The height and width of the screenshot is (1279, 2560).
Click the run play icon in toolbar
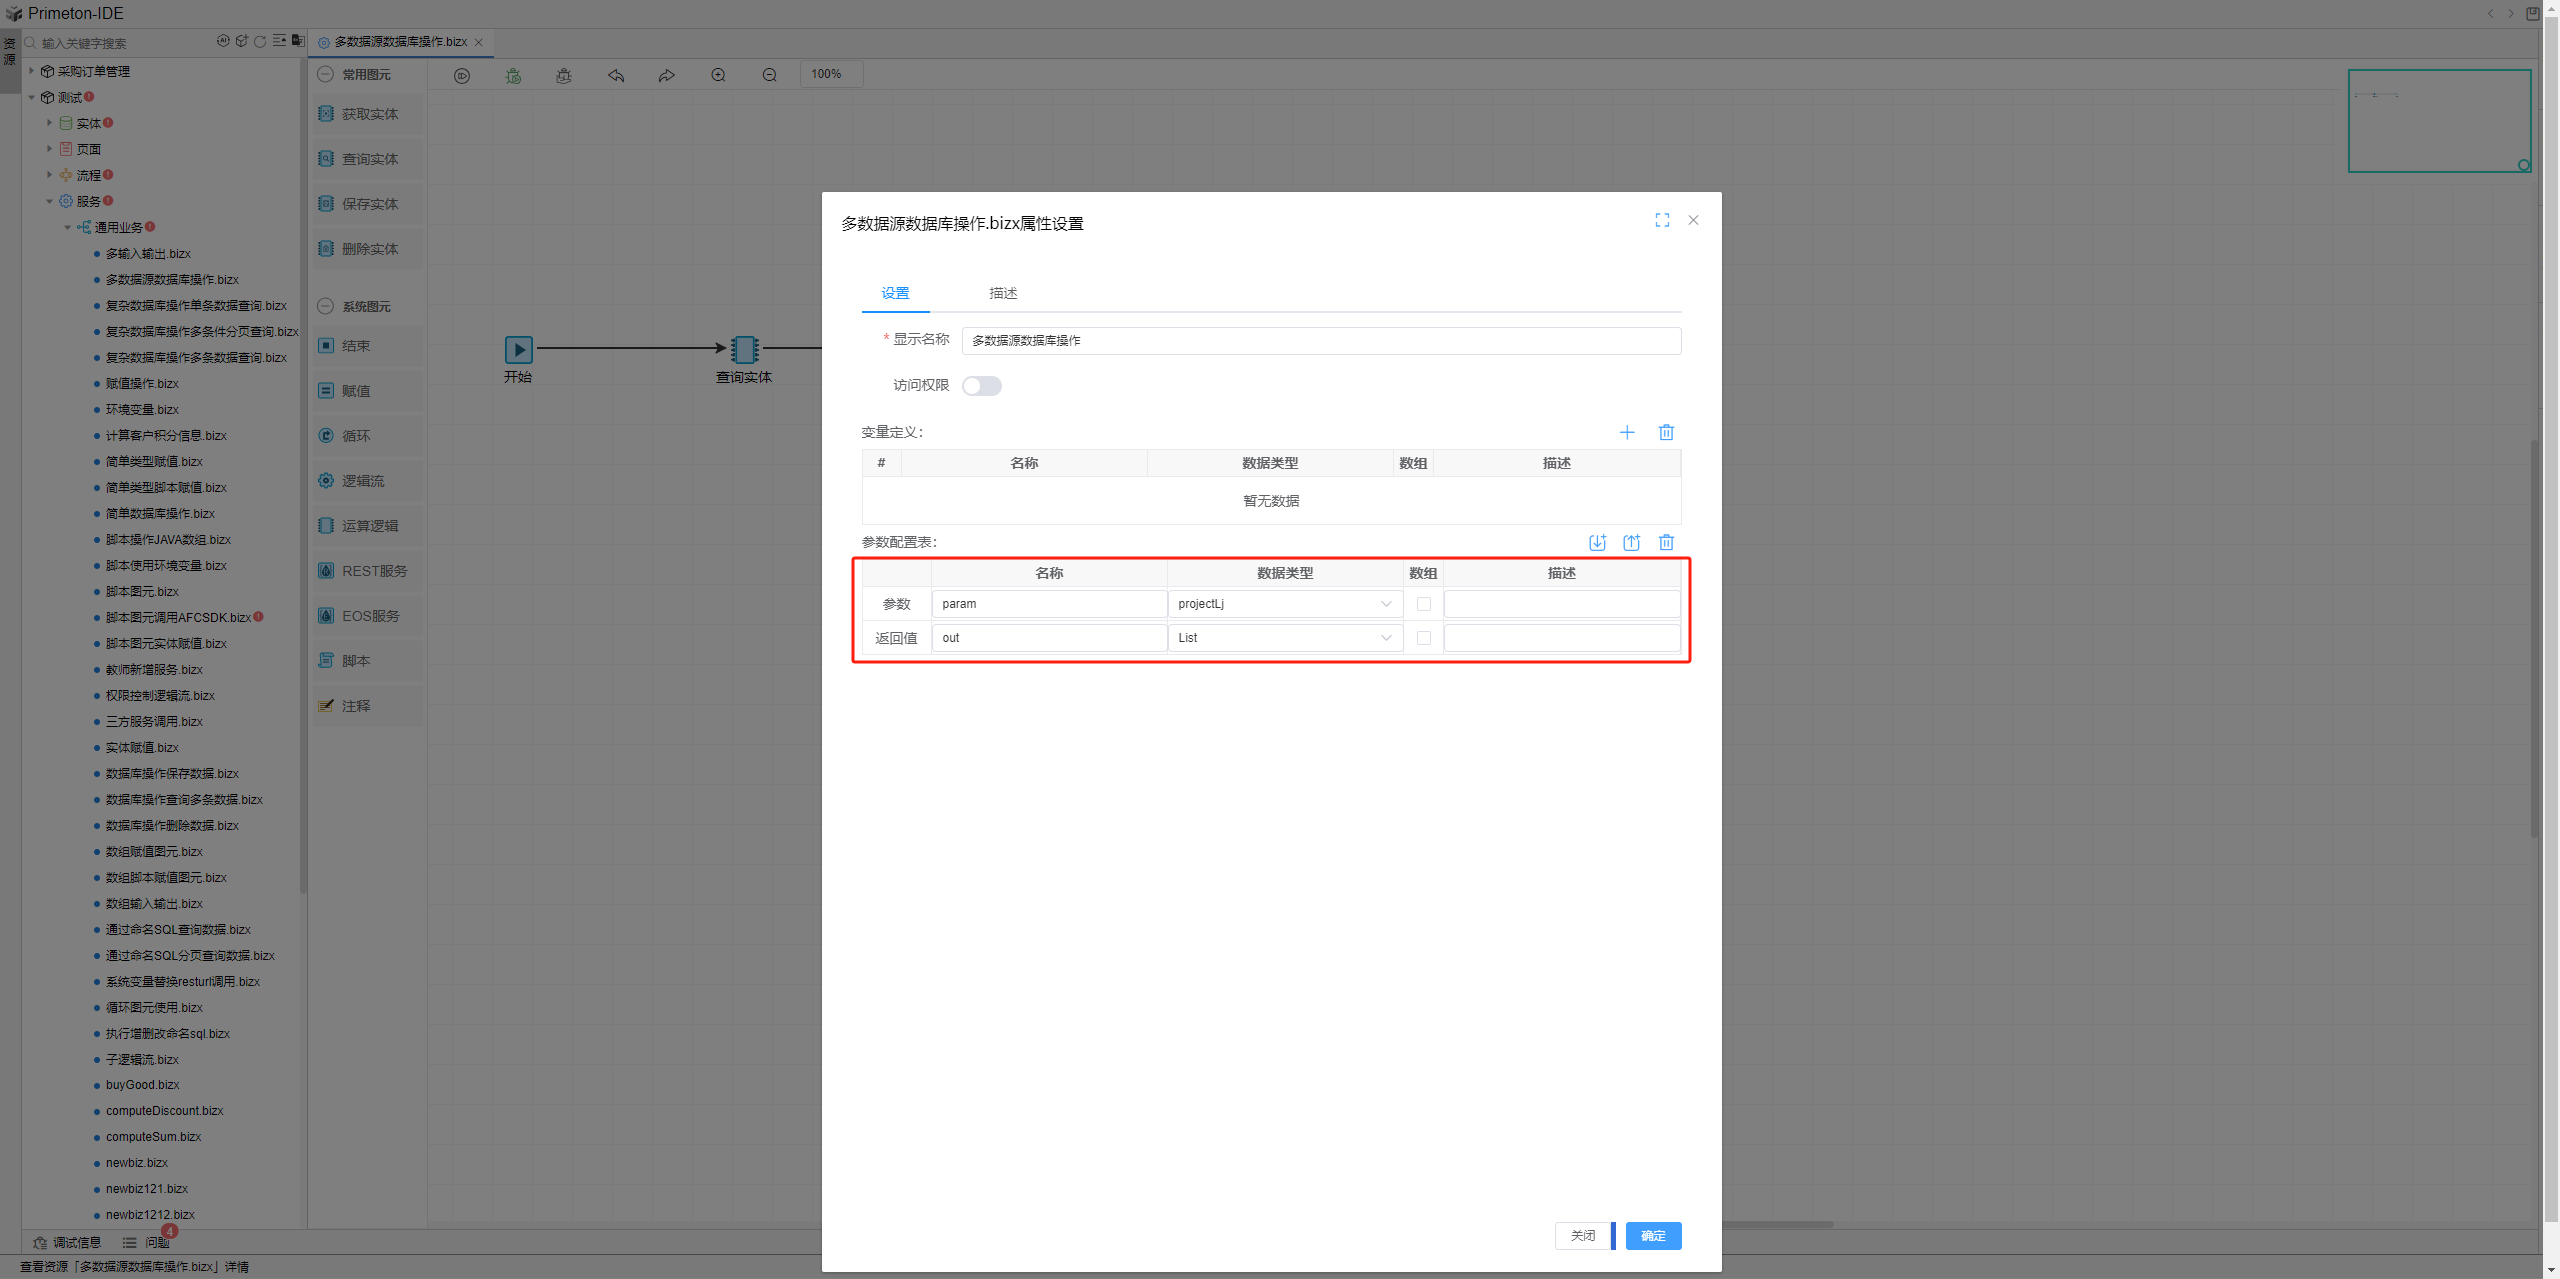(x=462, y=75)
